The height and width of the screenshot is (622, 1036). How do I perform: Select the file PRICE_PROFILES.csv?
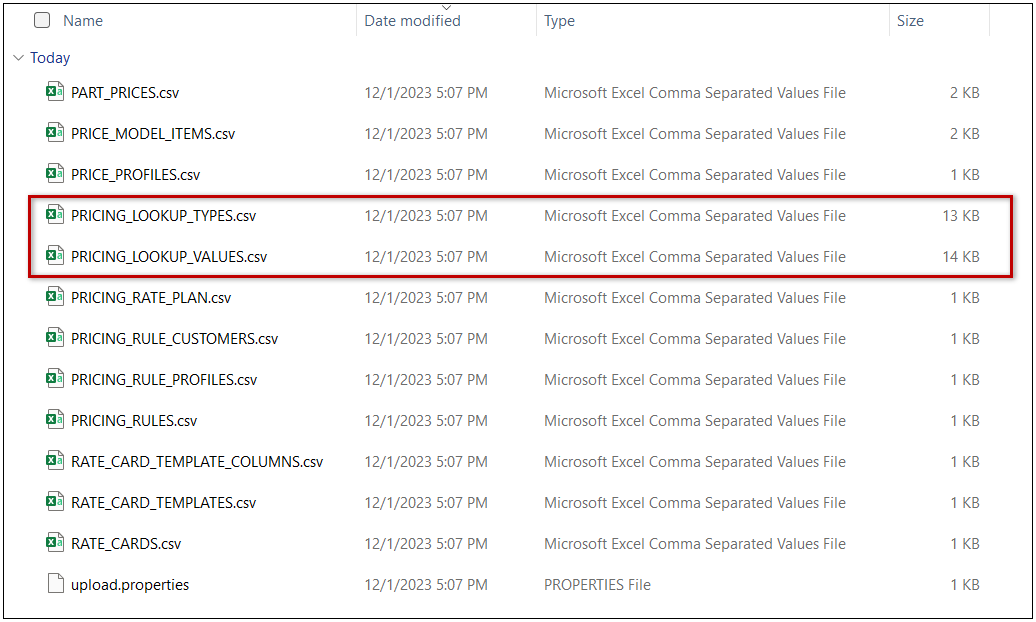(x=135, y=175)
